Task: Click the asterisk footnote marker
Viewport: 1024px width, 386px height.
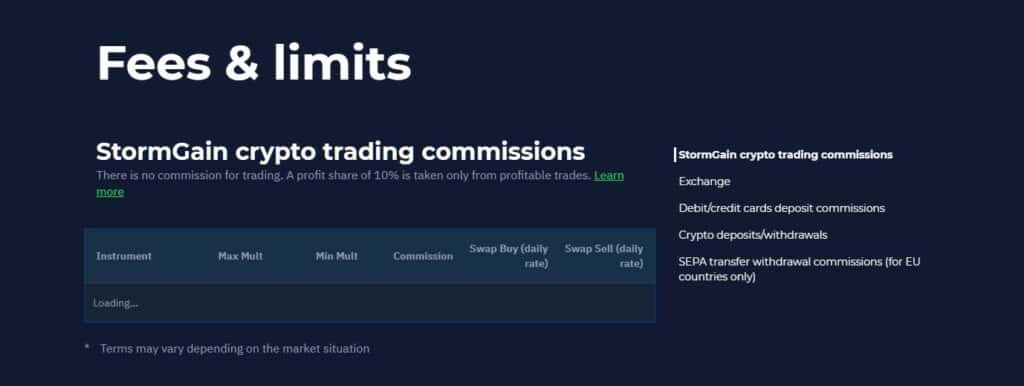Action: (87, 347)
